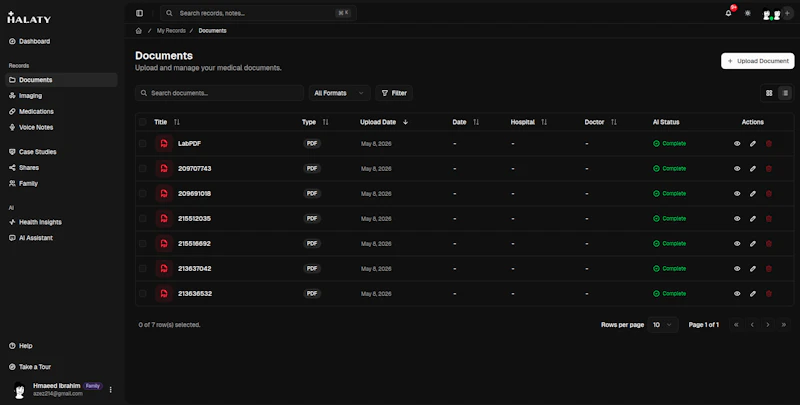The width and height of the screenshot is (800, 405).
Task: Open Case Studies in sidebar
Action: click(61, 152)
